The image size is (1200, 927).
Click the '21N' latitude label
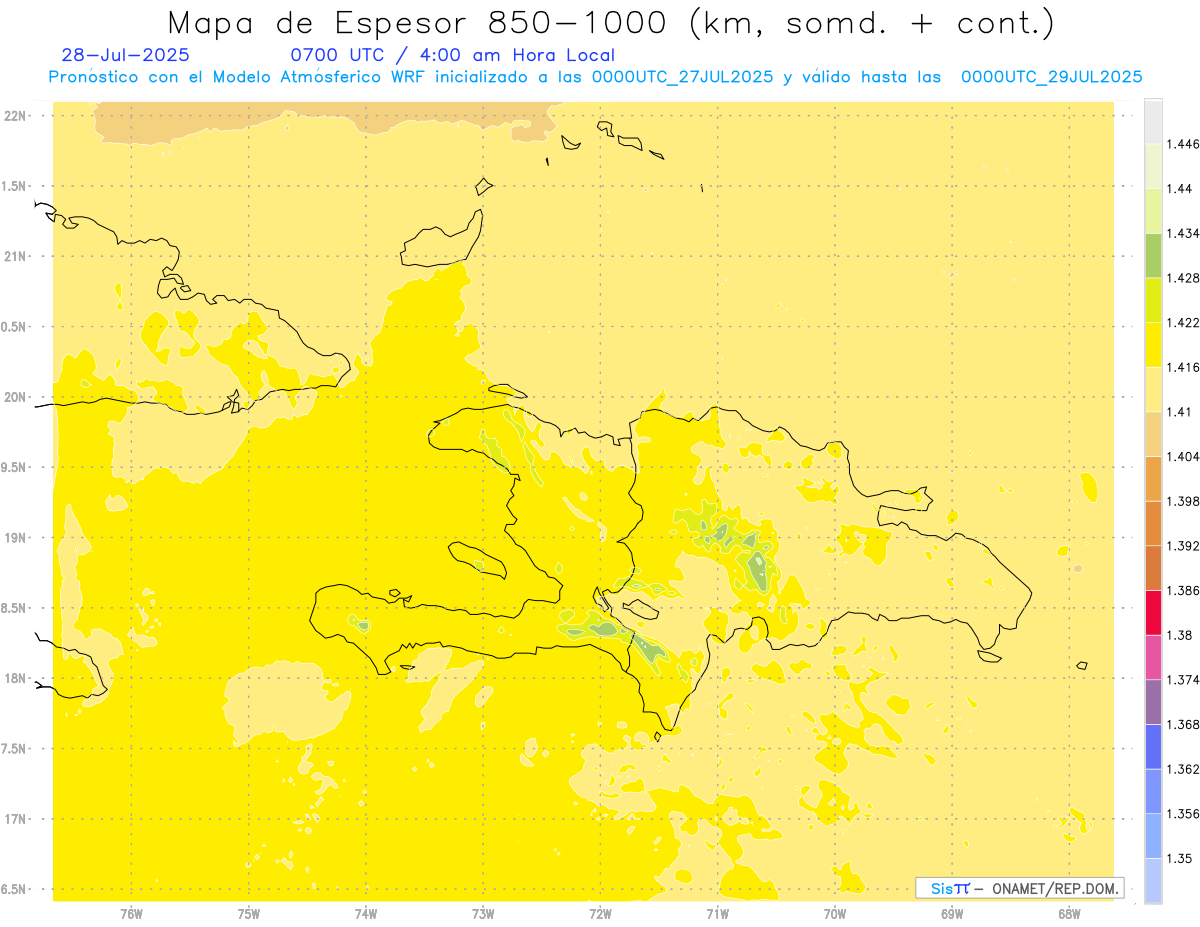tap(16, 256)
